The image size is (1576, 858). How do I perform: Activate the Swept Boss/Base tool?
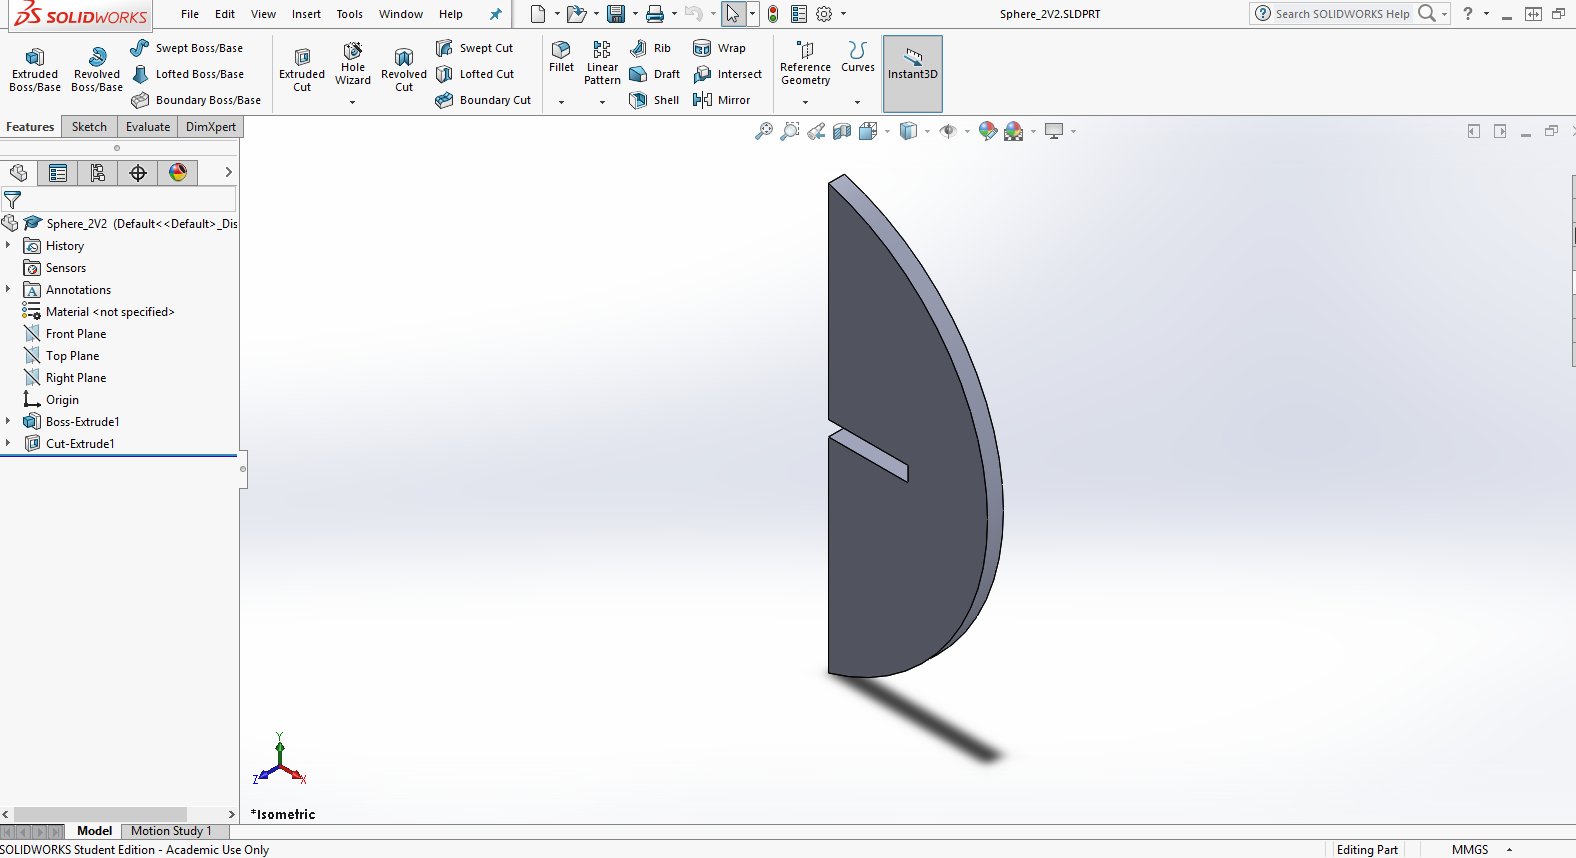pyautogui.click(x=187, y=48)
